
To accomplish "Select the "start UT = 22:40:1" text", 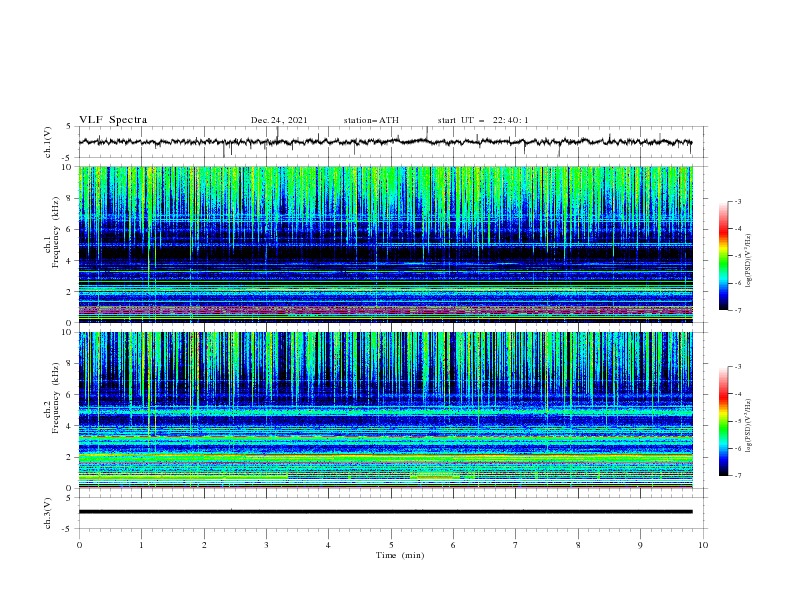I will [x=482, y=120].
